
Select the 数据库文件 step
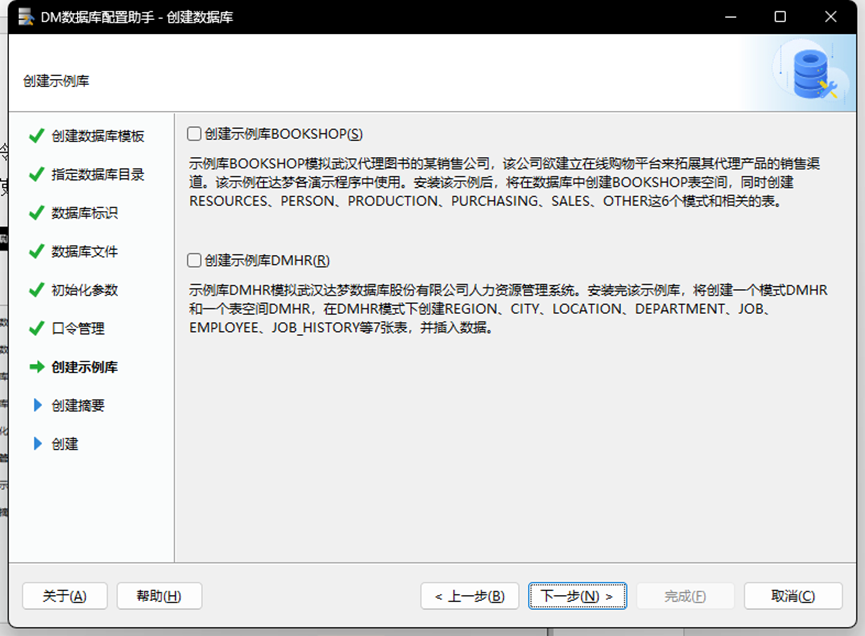[84, 252]
